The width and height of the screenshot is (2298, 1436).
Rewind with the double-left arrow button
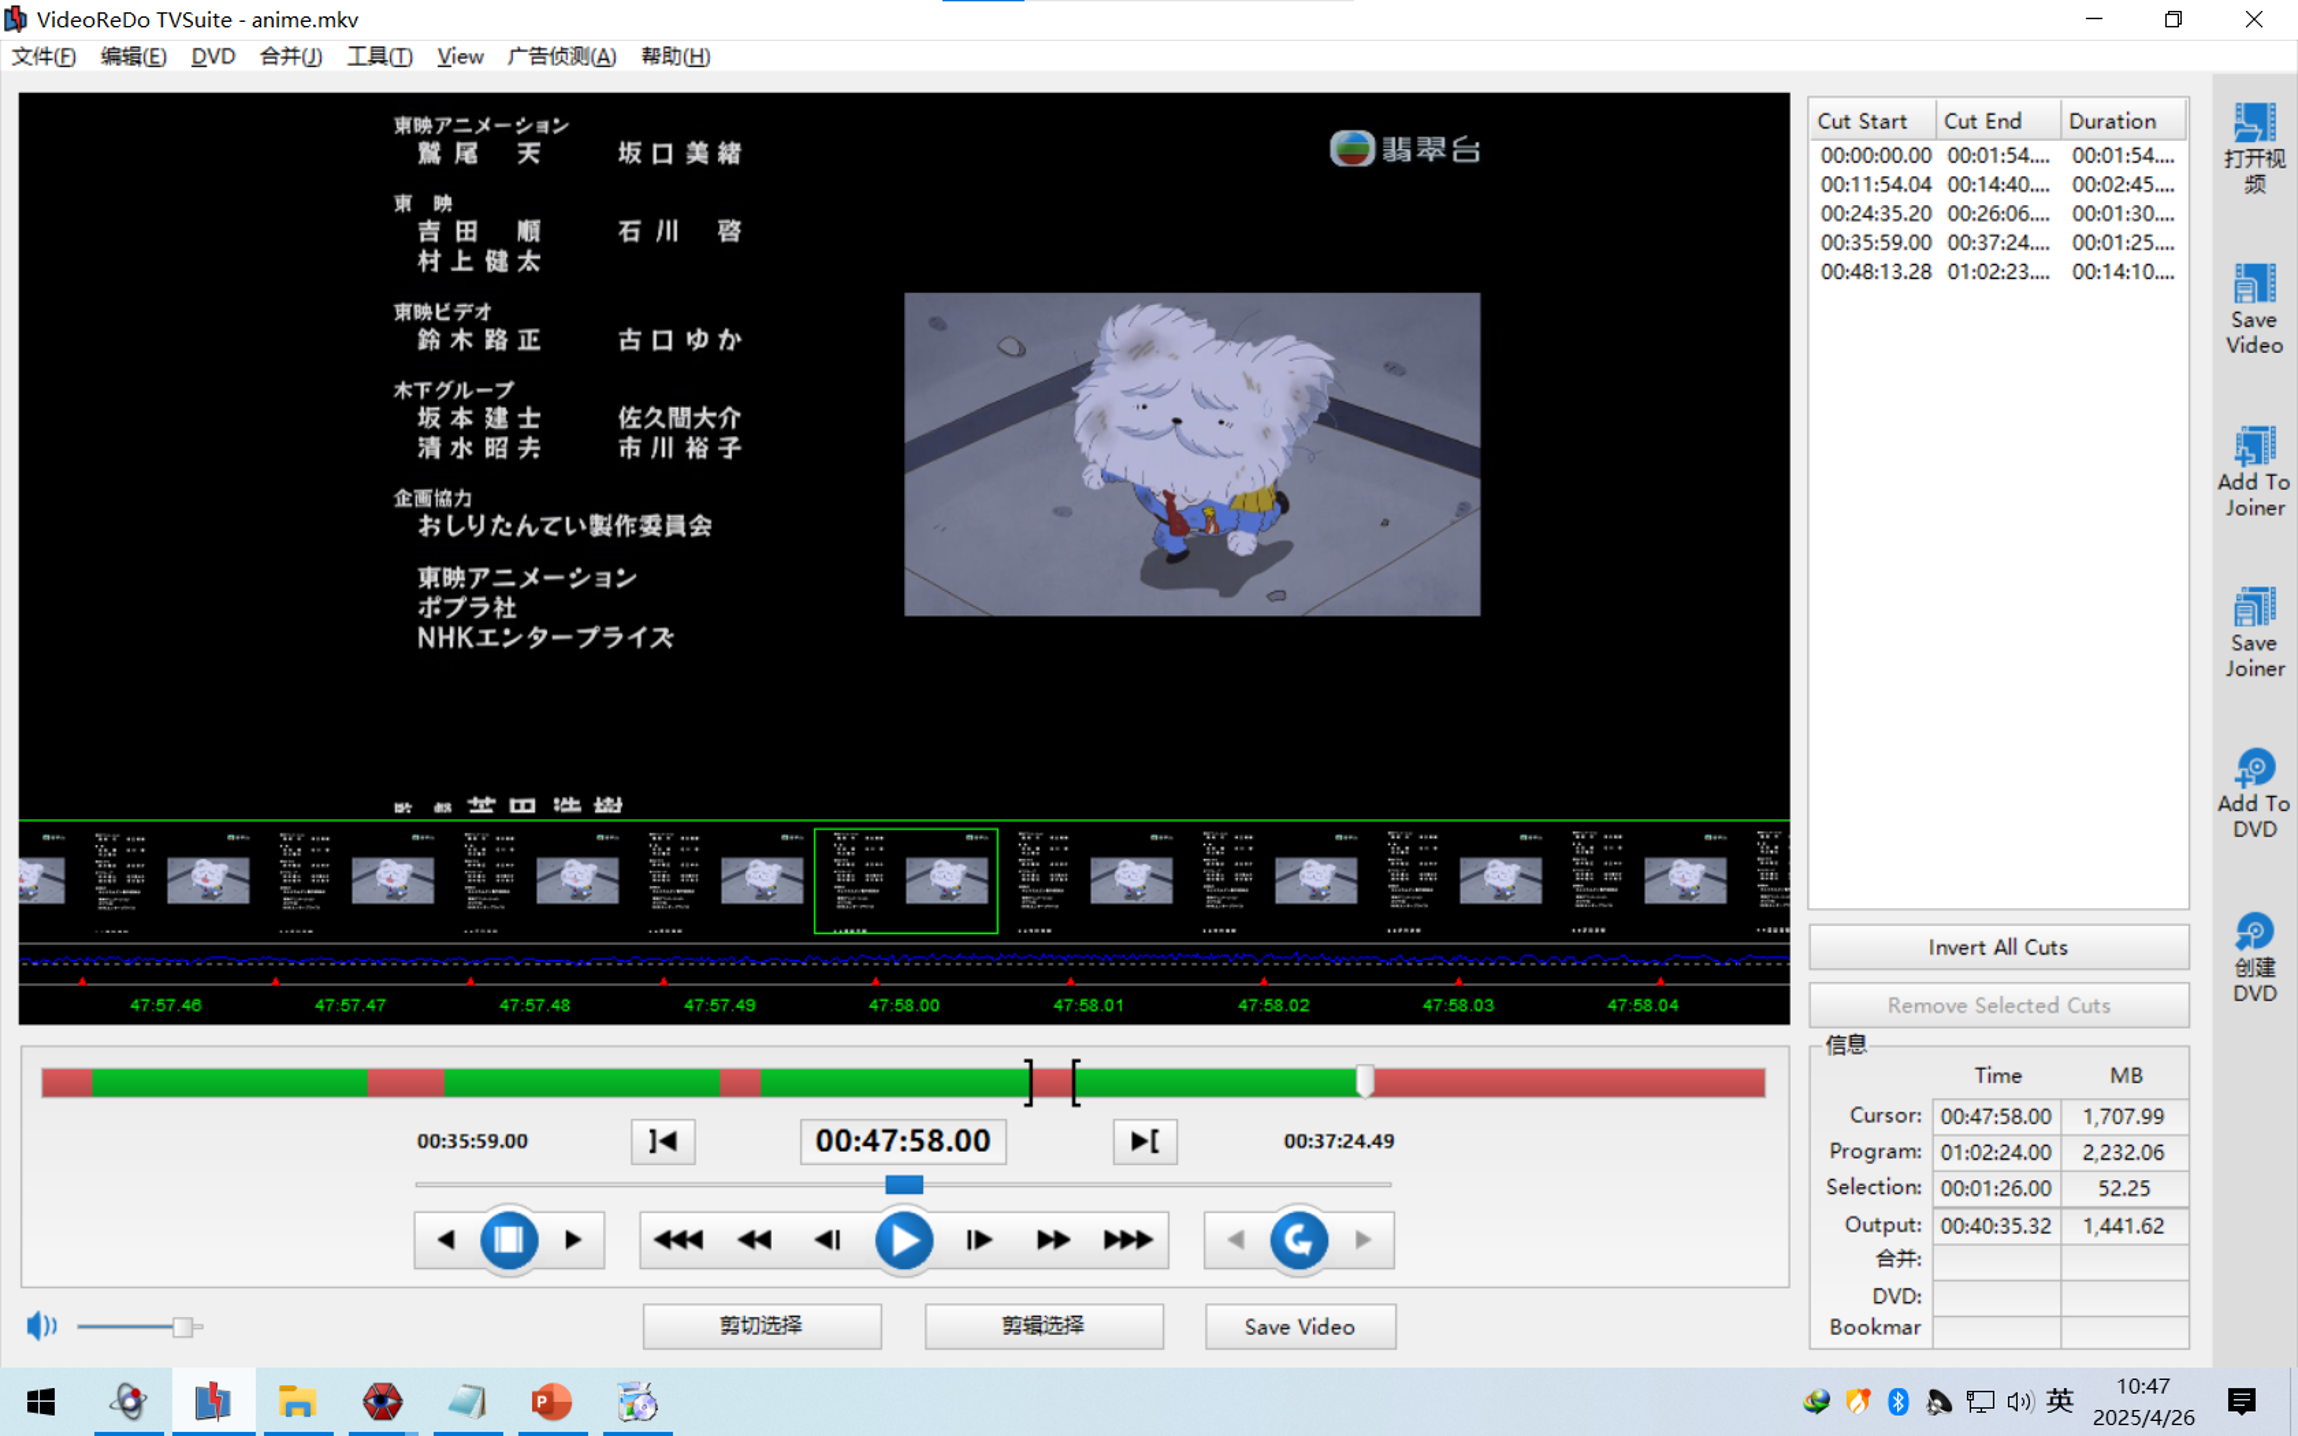pyautogui.click(x=754, y=1240)
